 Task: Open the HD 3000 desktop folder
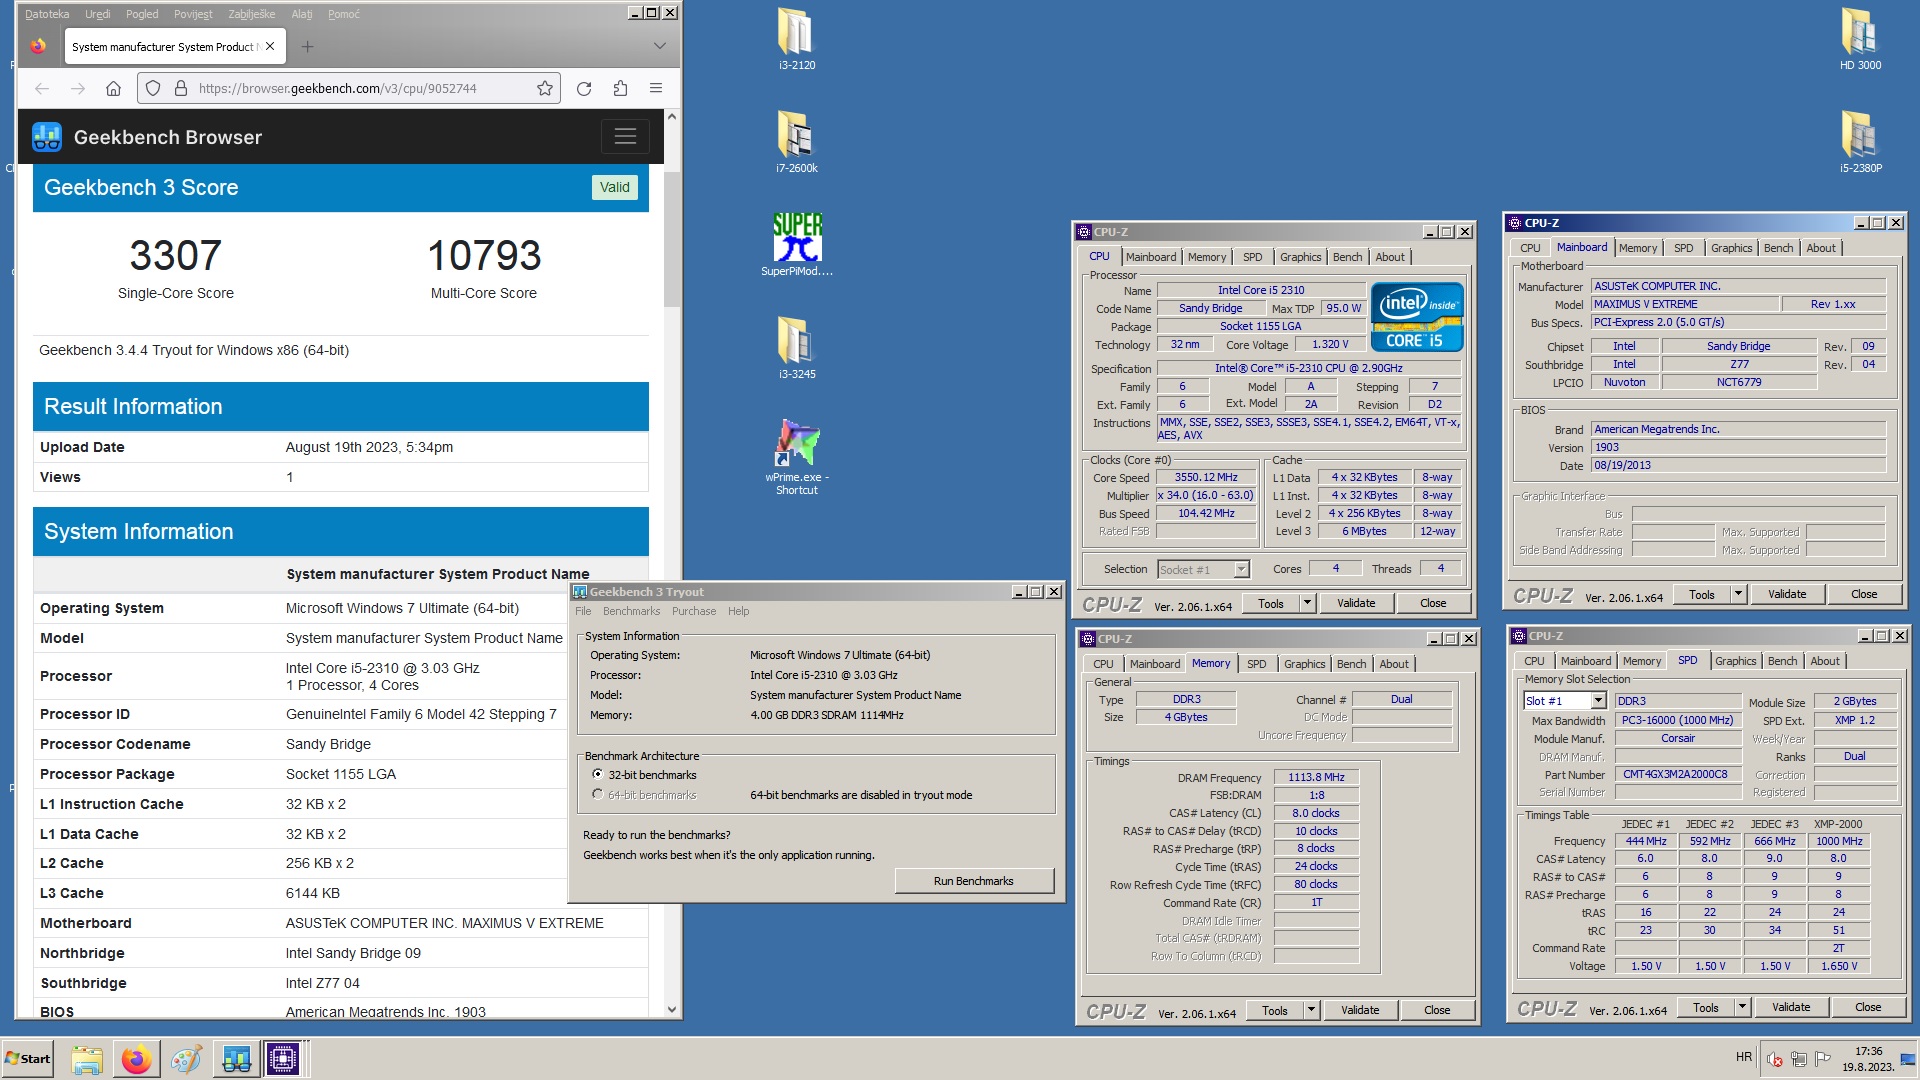(1860, 38)
